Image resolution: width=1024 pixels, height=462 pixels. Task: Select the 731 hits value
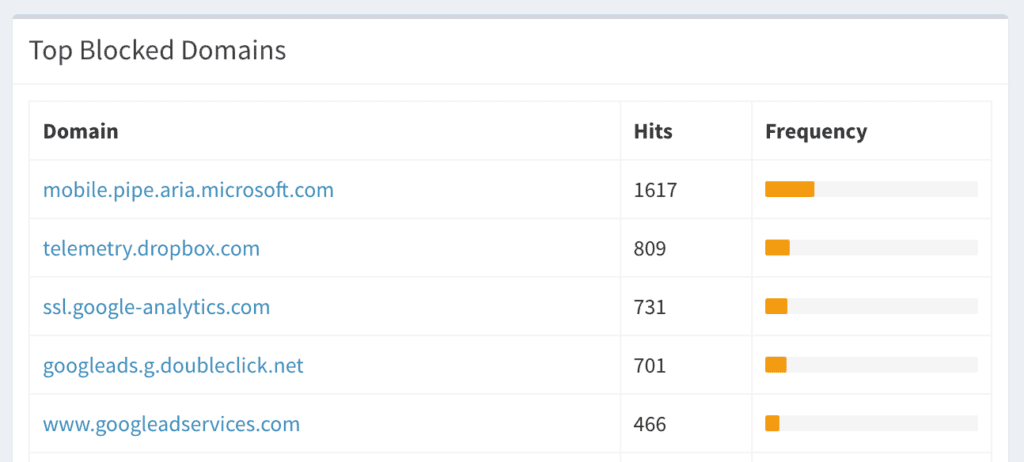[650, 307]
